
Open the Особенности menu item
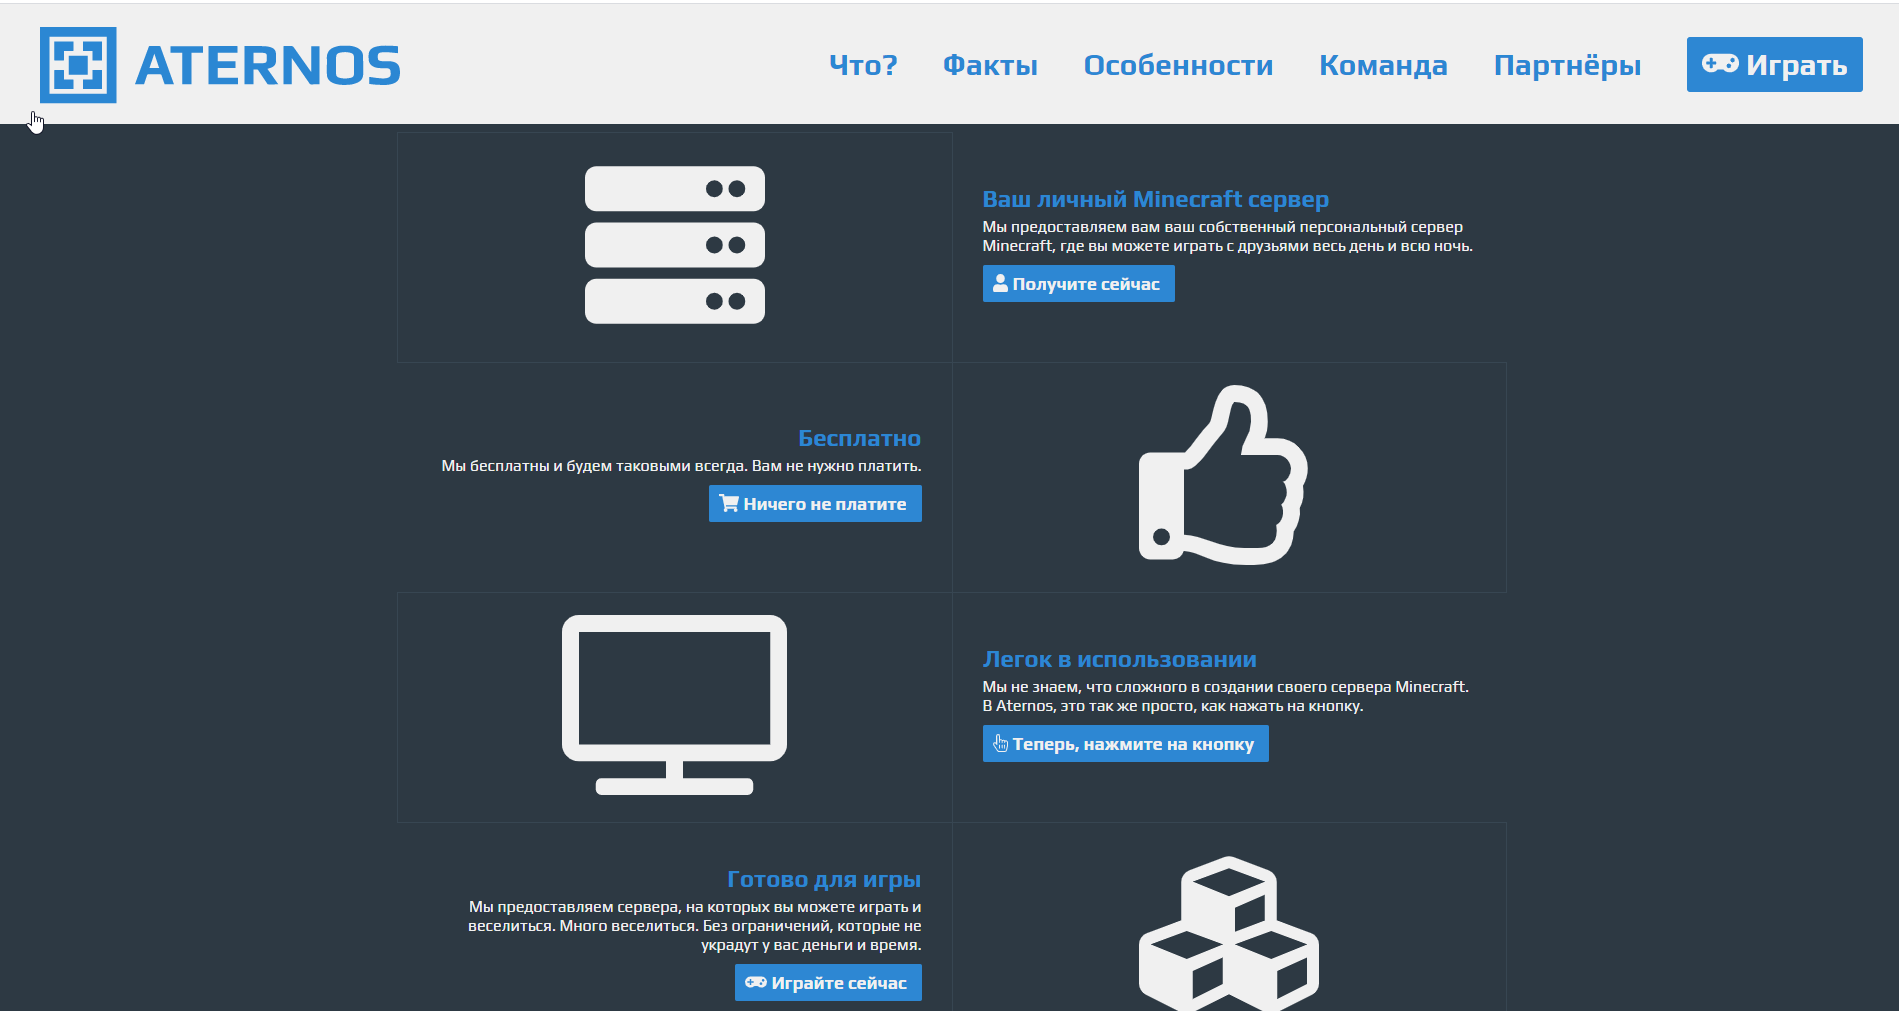click(x=1178, y=65)
